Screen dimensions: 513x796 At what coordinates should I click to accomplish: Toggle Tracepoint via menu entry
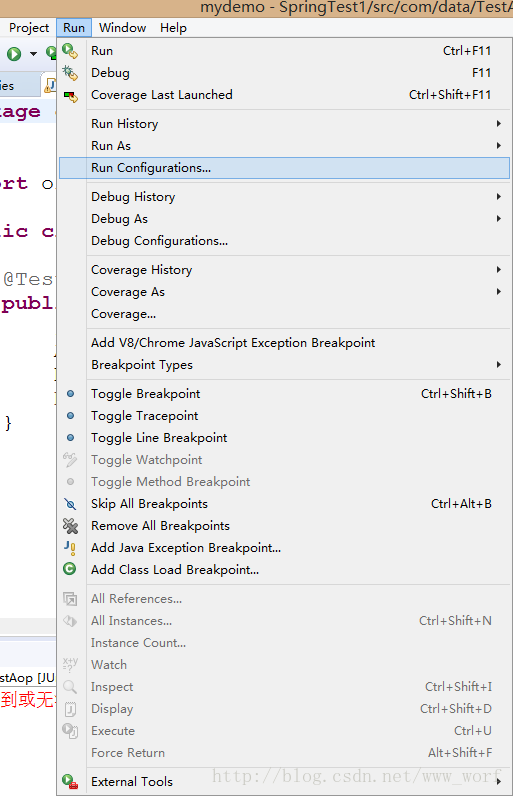[x=284, y=416]
